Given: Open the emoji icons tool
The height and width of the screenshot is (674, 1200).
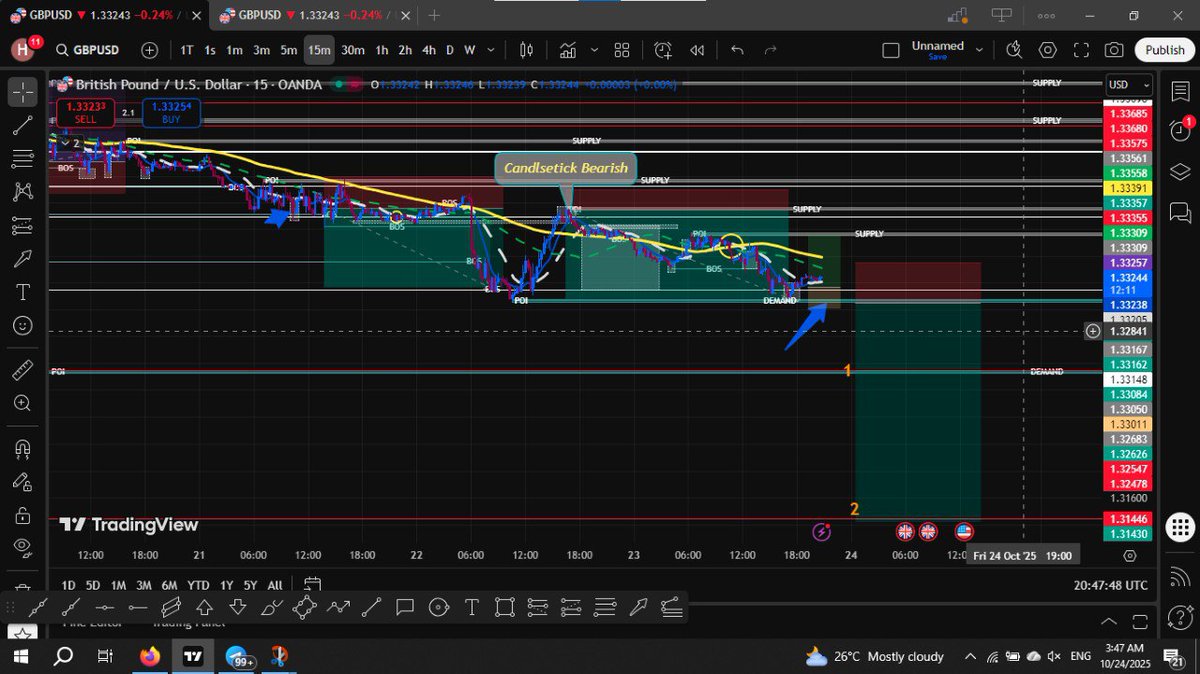Looking at the screenshot, I should (23, 326).
